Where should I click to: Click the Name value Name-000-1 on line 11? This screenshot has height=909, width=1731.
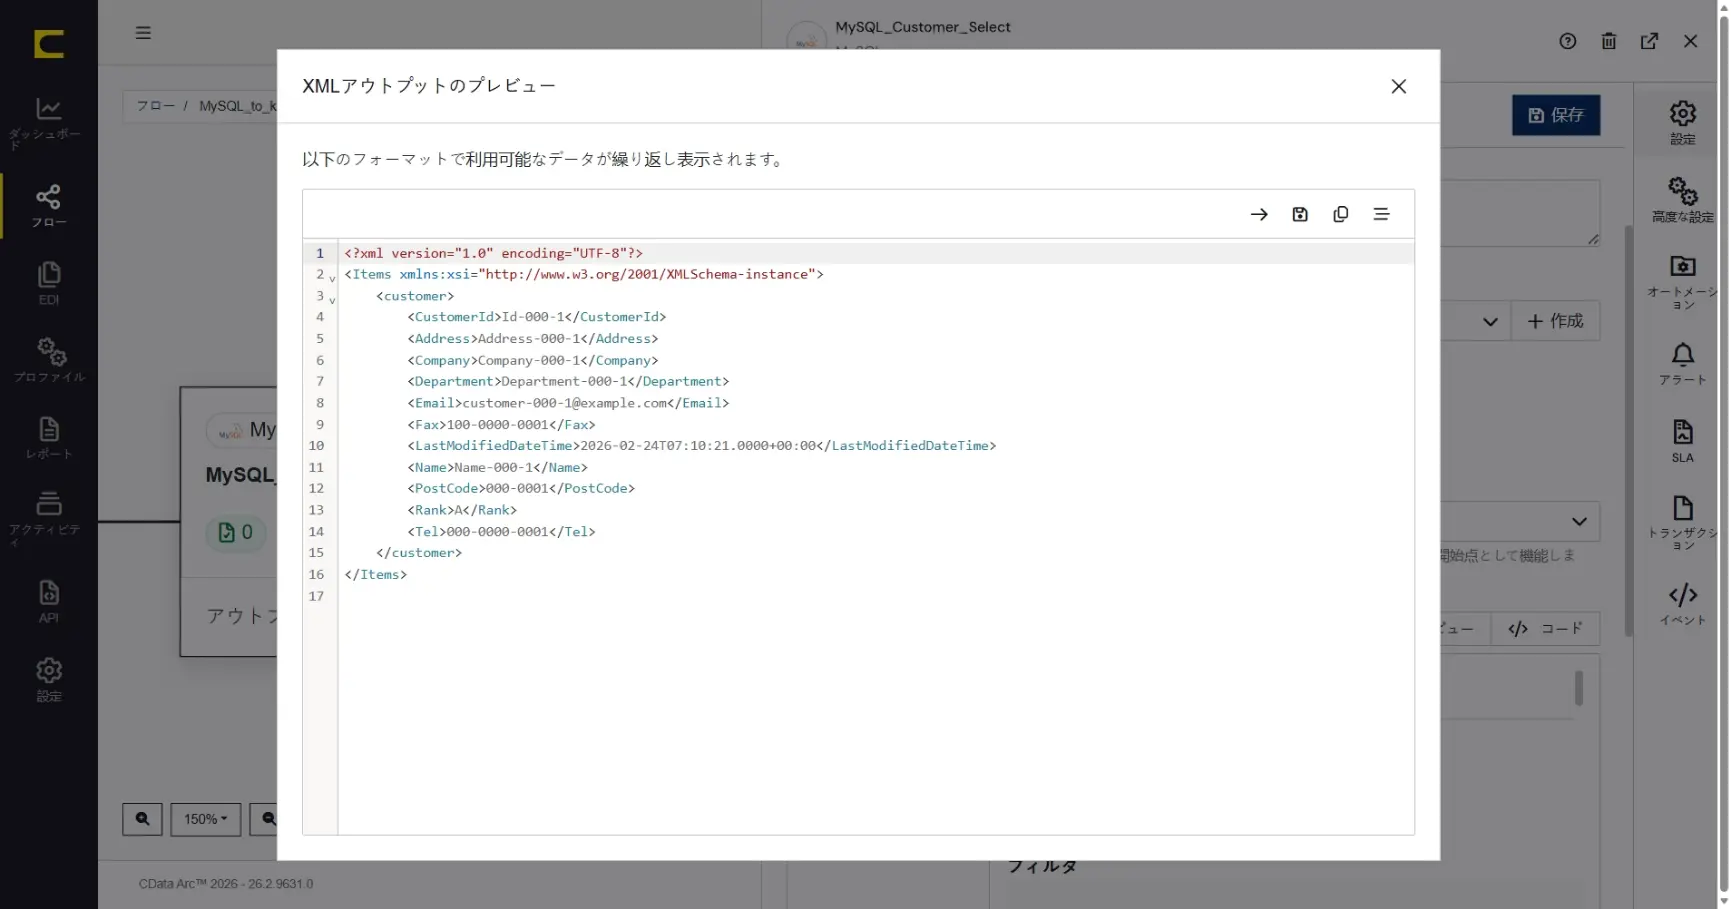[493, 468]
